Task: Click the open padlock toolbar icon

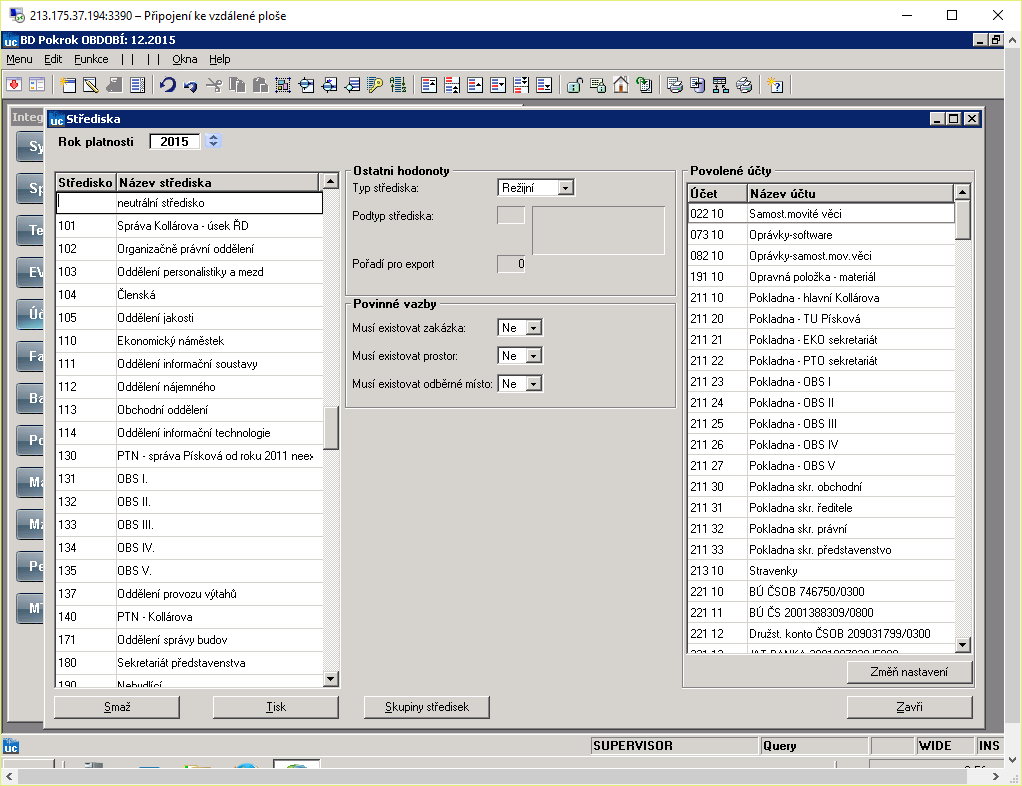Action: (x=574, y=85)
